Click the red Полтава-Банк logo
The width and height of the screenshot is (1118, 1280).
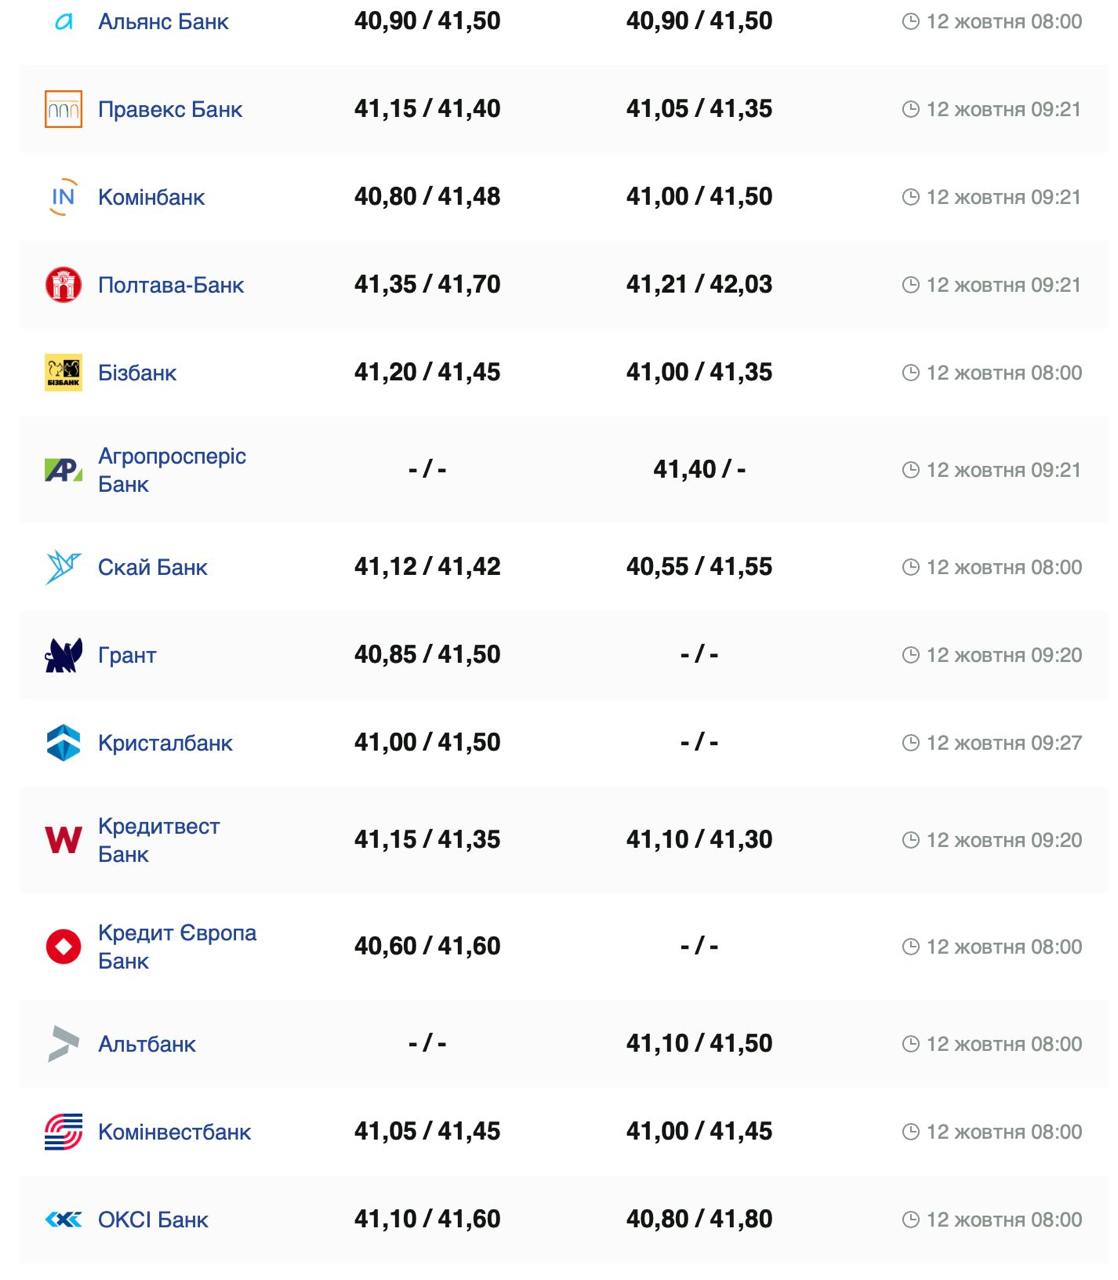tap(63, 285)
